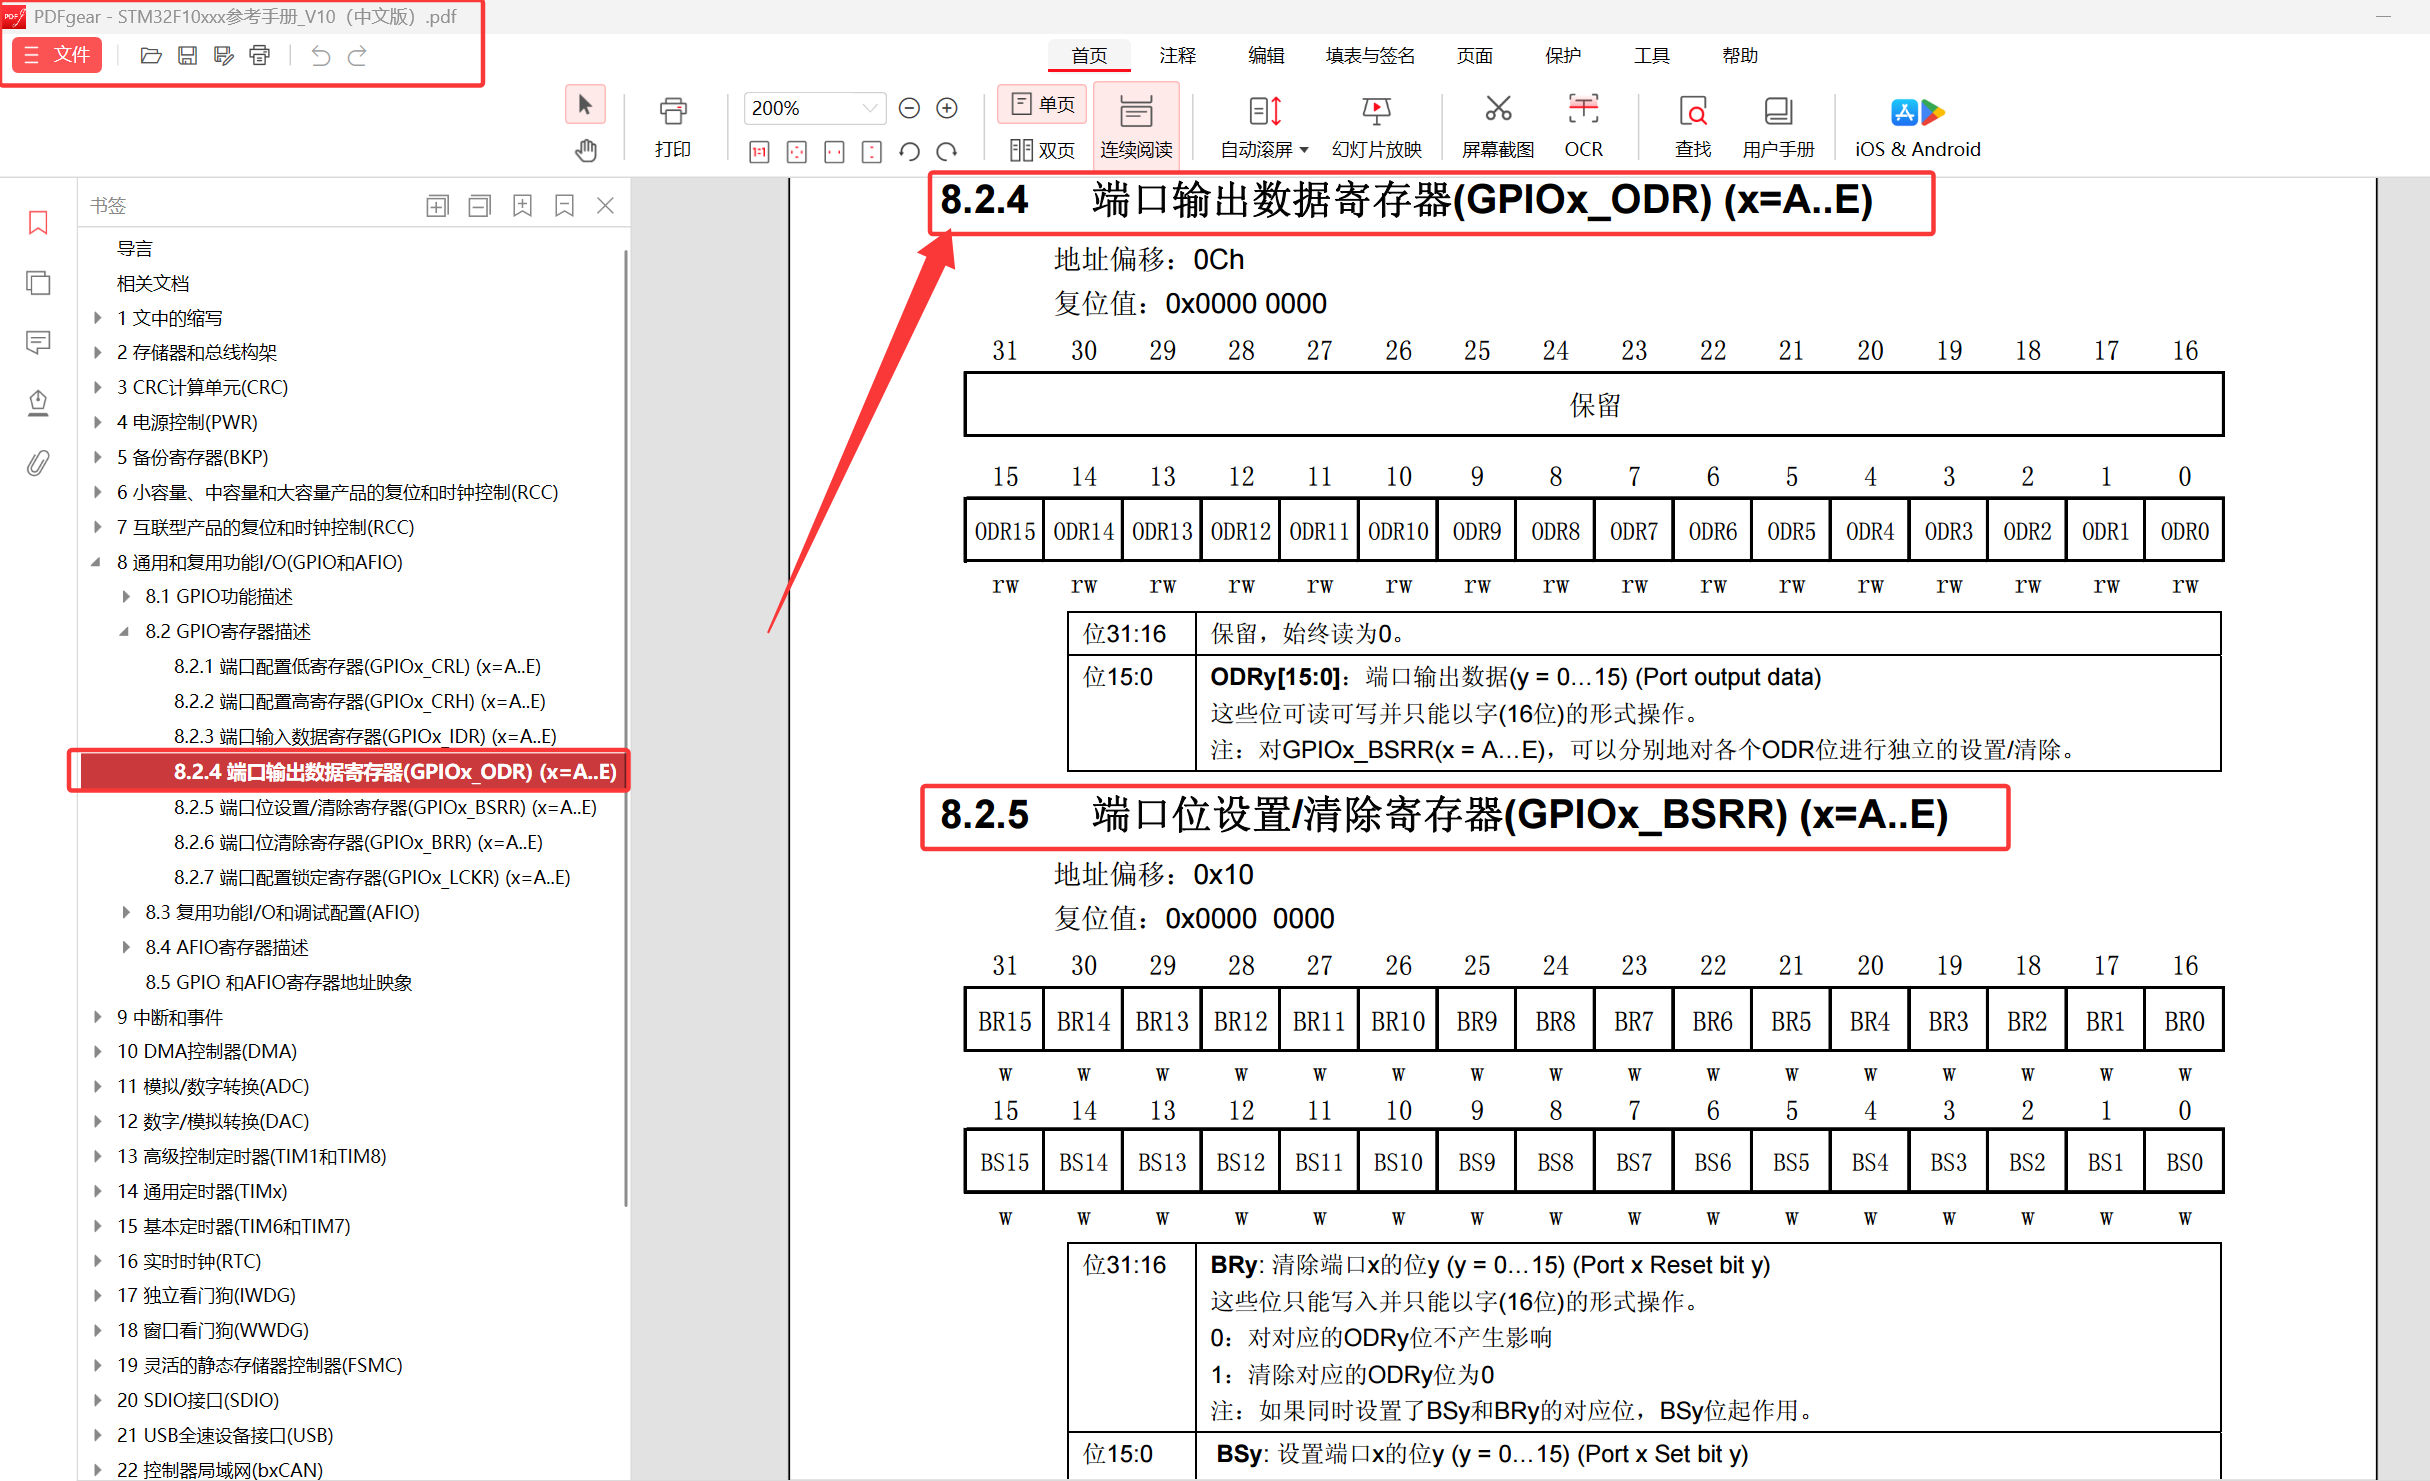Click the fit height icon
This screenshot has width=2430, height=1481.
pos(872,152)
